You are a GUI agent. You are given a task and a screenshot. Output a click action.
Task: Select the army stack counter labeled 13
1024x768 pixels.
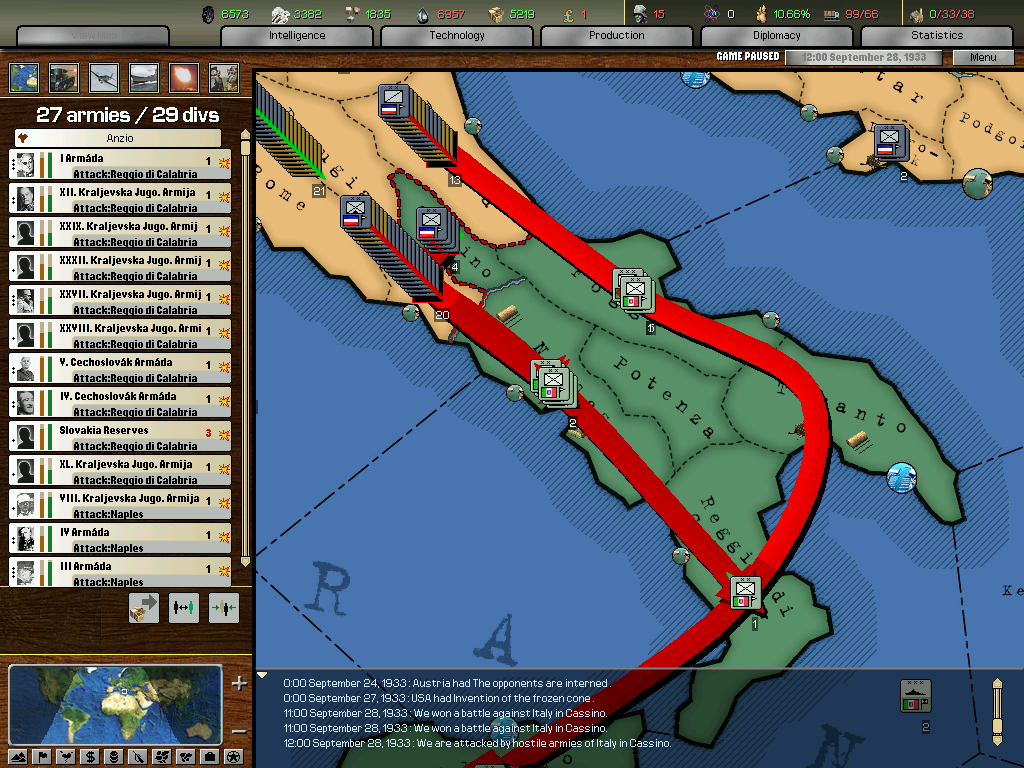[x=394, y=101]
